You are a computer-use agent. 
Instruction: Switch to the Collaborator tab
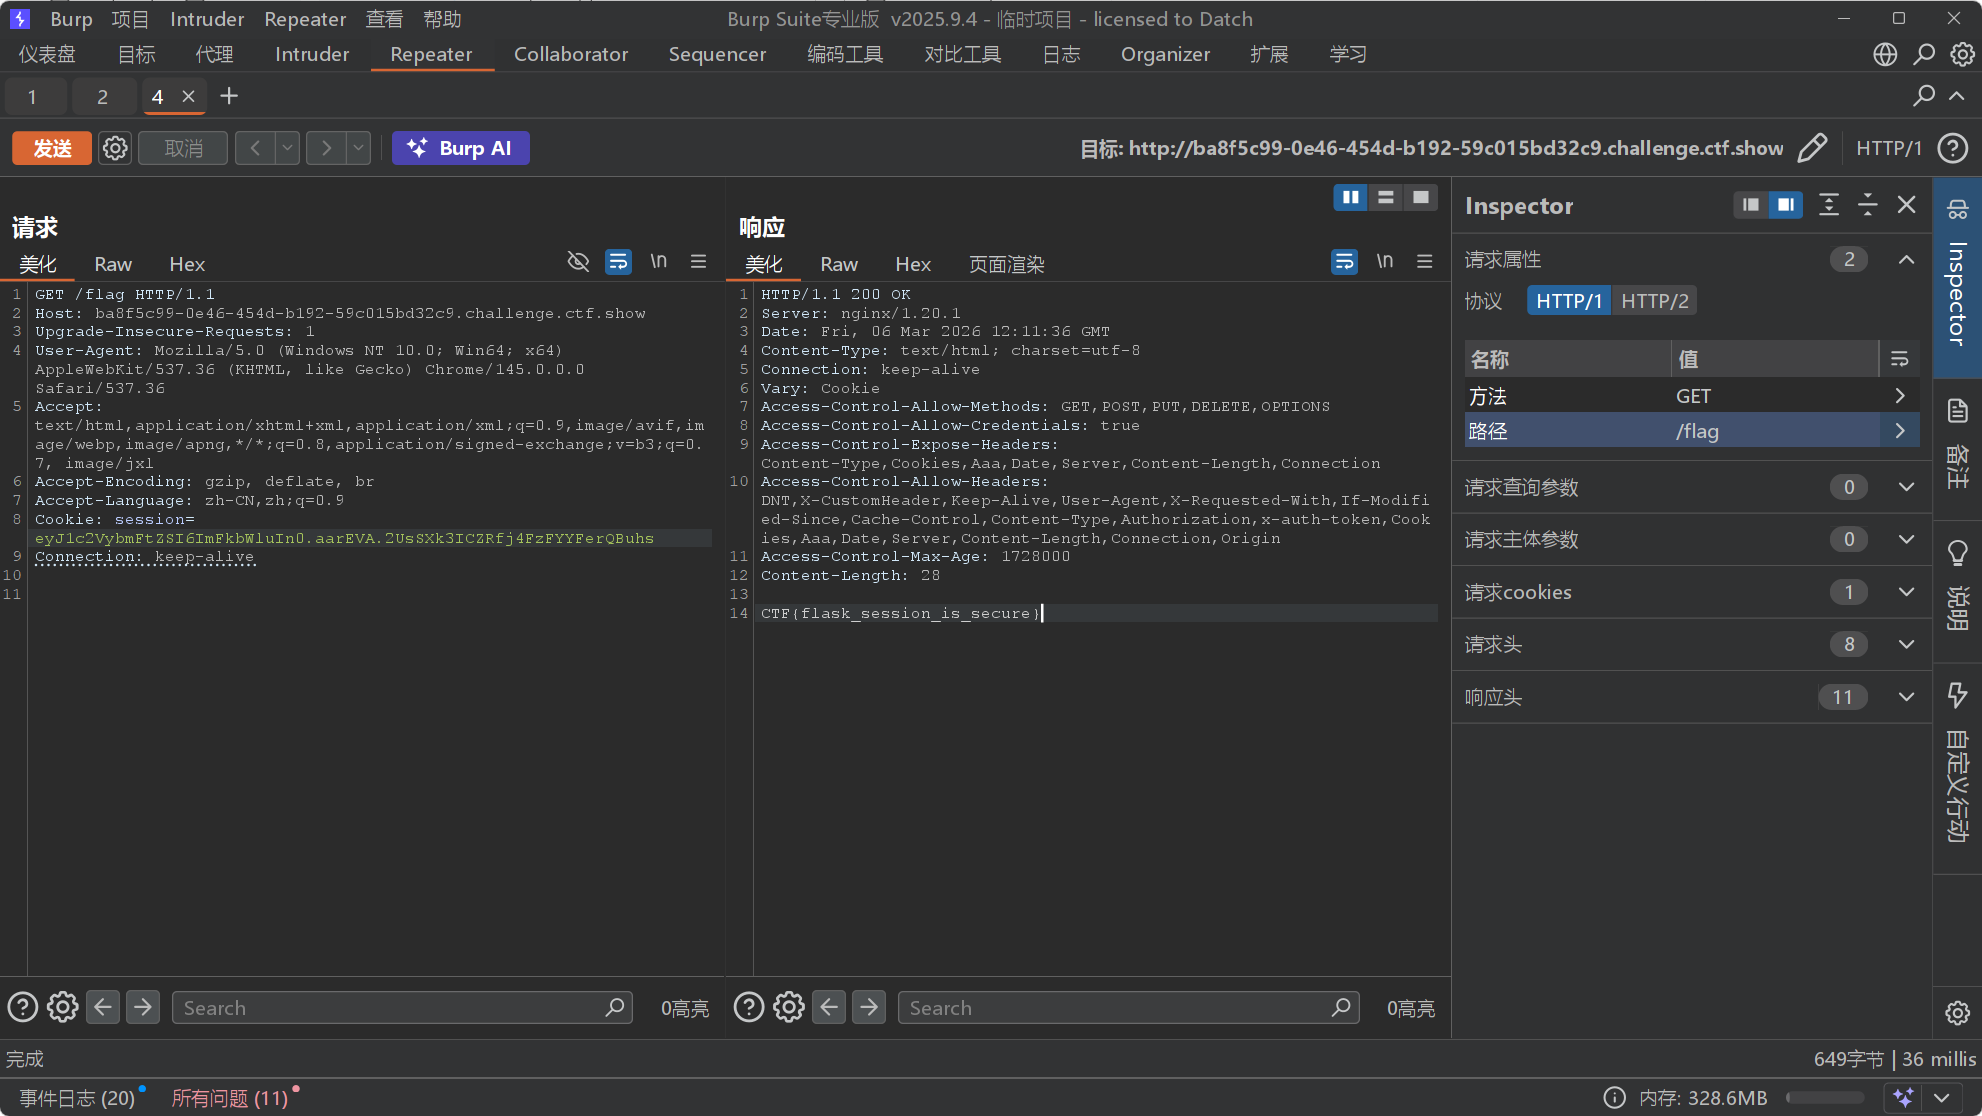pos(570,54)
